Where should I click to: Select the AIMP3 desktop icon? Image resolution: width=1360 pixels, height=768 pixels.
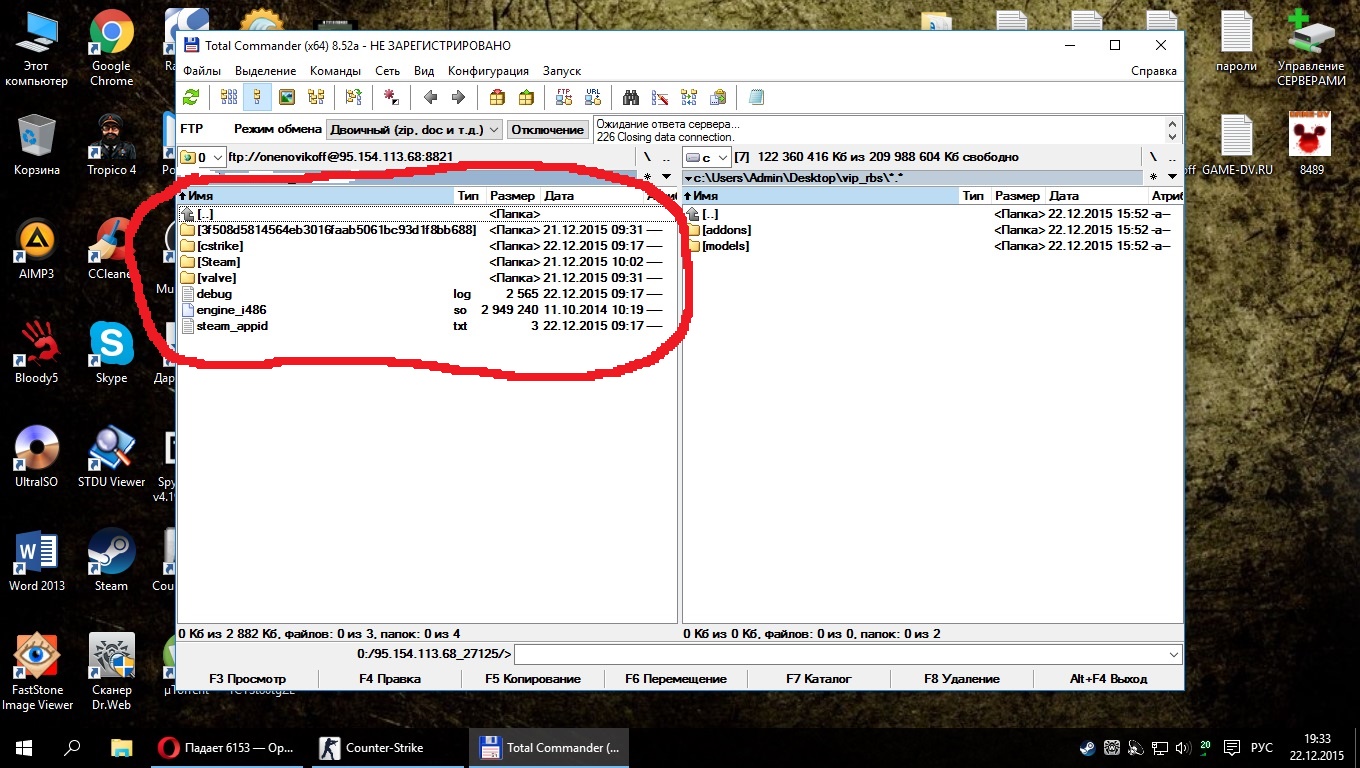pyautogui.click(x=36, y=249)
